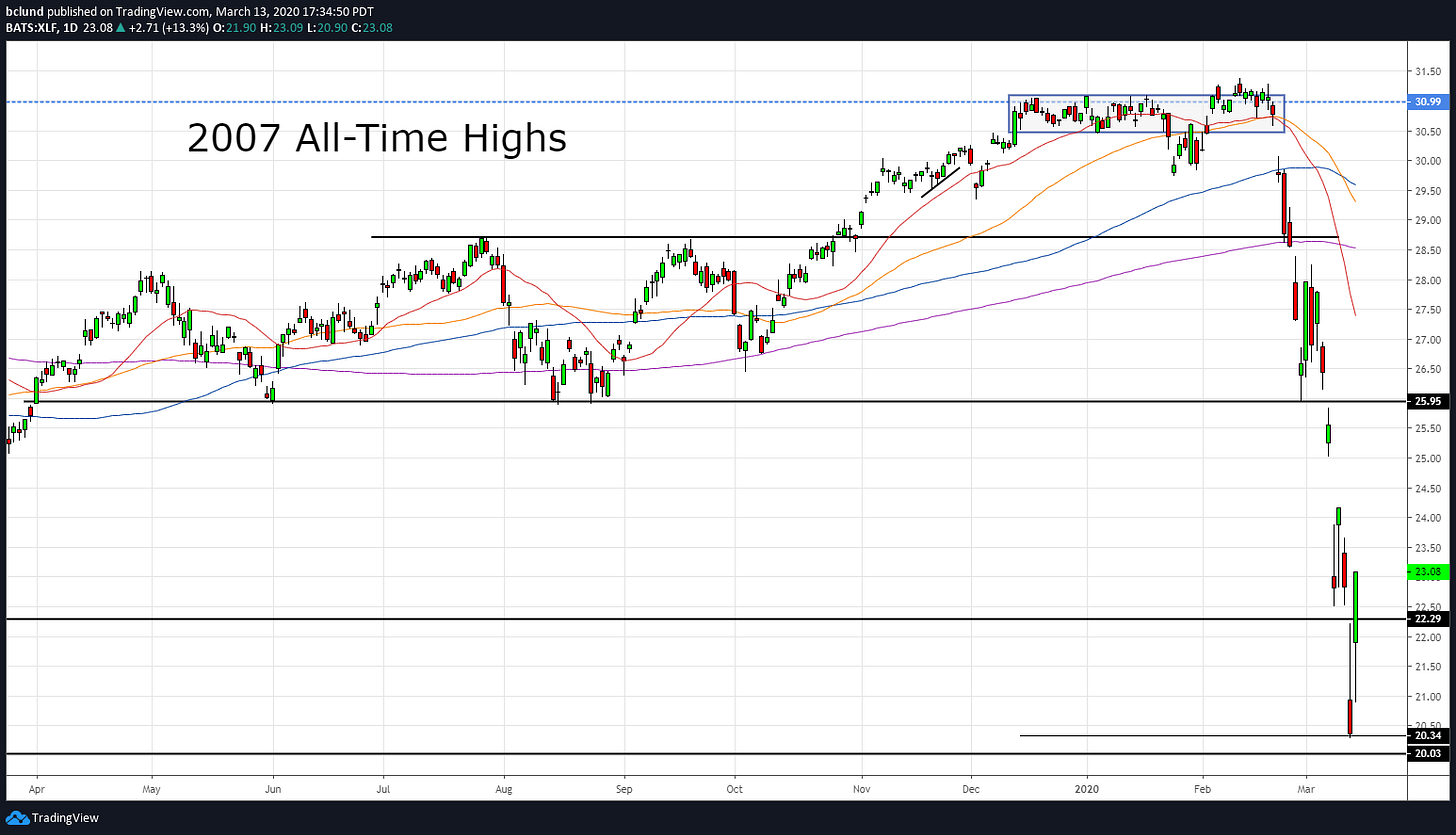Click the 27.00 price axis tick
Viewport: 1456px width, 835px height.
pos(1427,339)
